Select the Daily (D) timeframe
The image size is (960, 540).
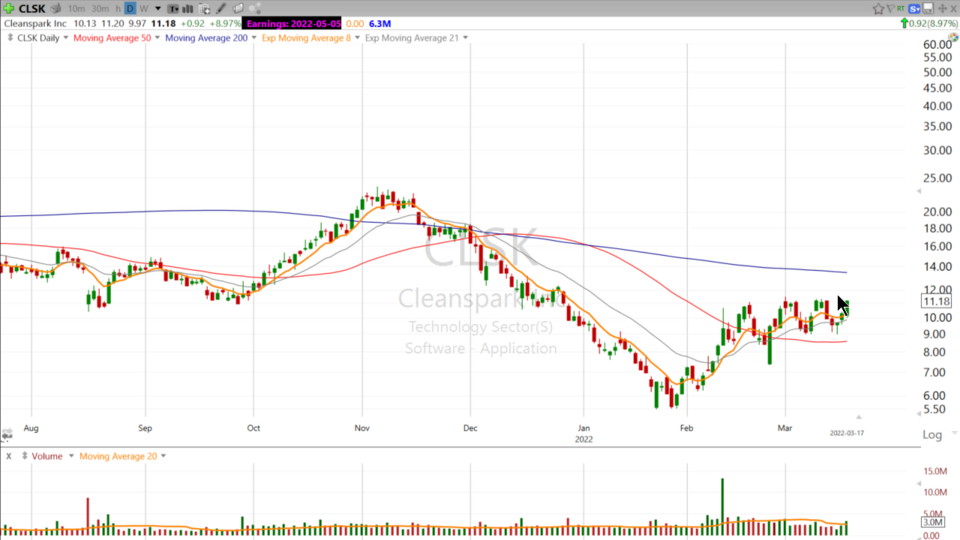[129, 8]
